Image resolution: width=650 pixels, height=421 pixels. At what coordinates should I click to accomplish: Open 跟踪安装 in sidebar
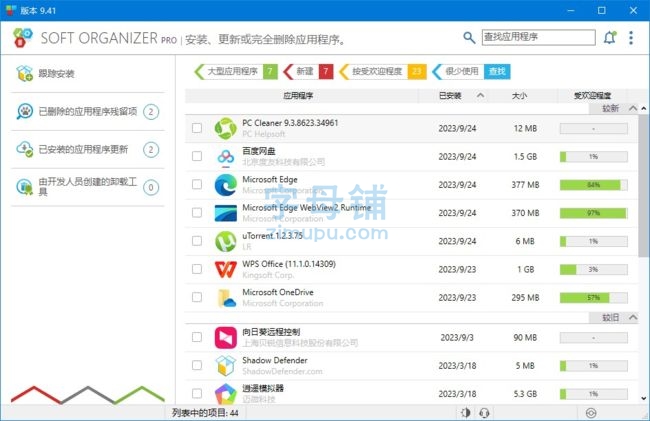pyautogui.click(x=87, y=73)
